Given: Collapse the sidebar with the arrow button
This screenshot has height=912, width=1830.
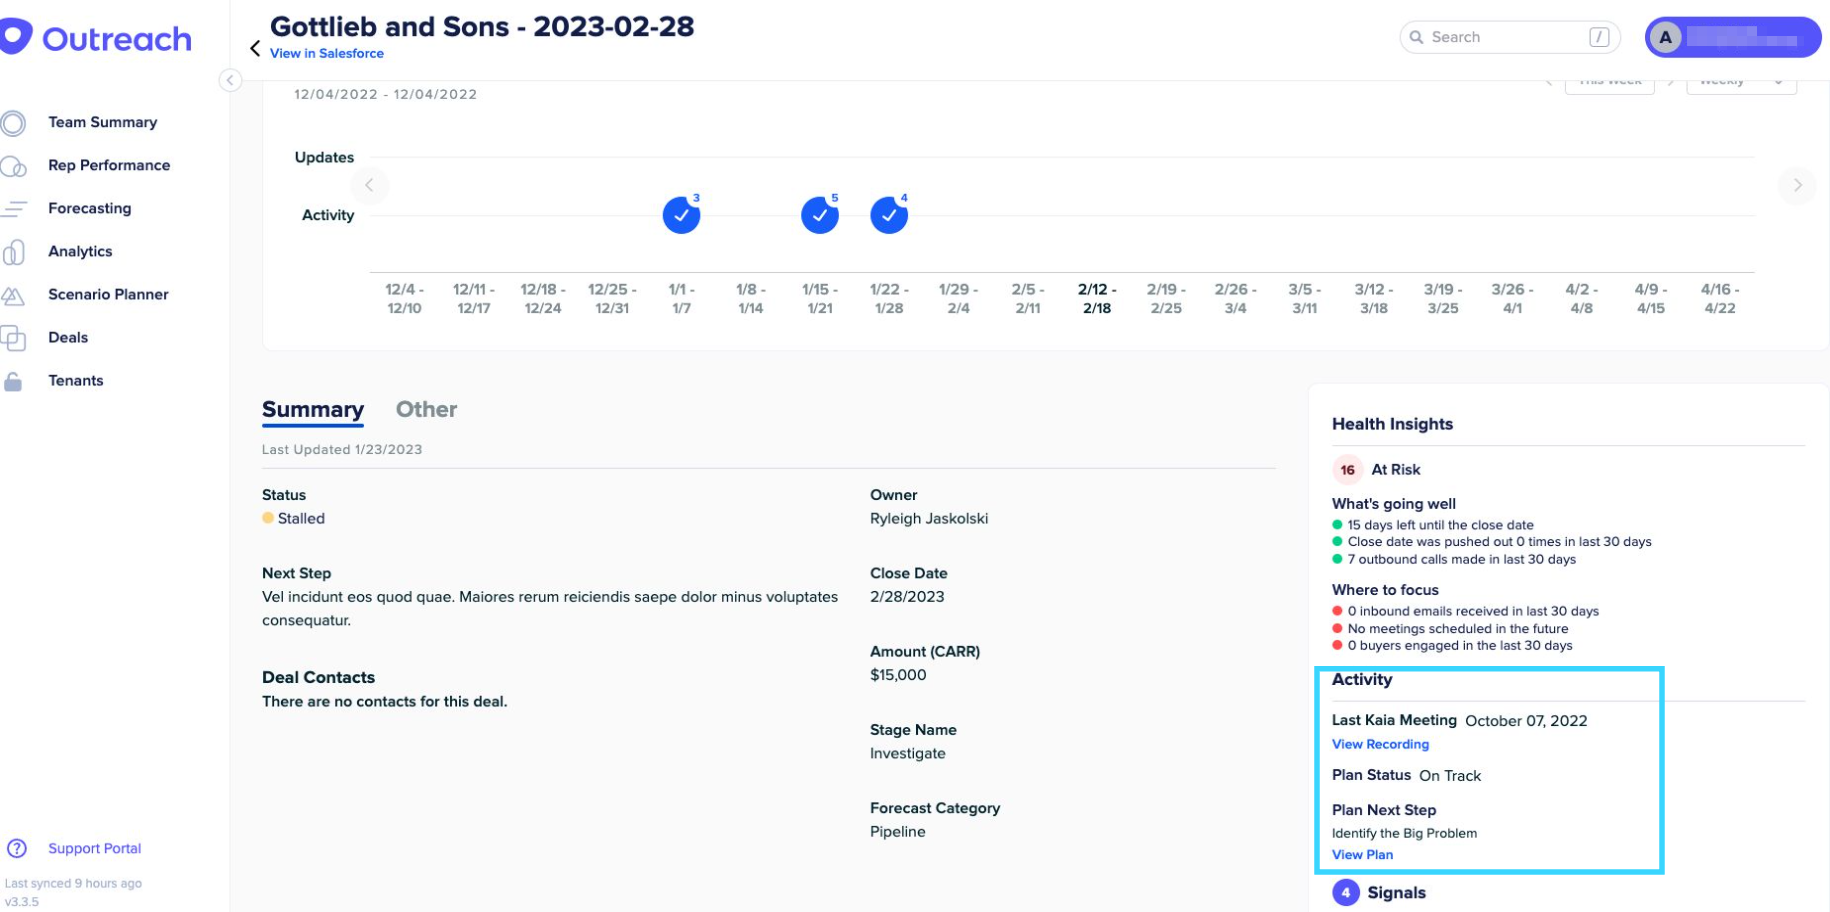Looking at the screenshot, I should point(230,80).
